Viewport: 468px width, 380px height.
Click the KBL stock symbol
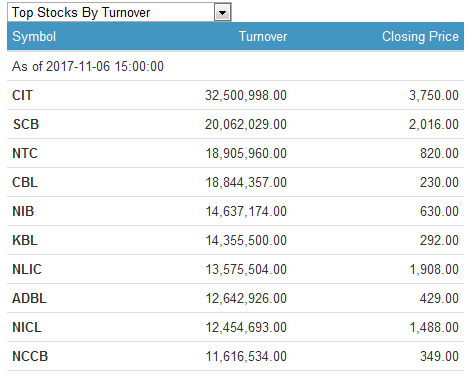coord(25,240)
